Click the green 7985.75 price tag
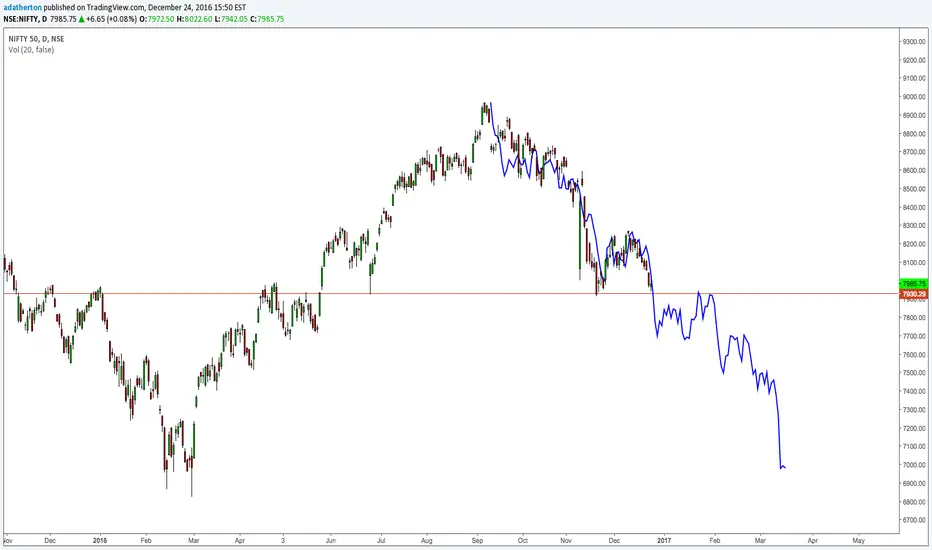932x550 pixels. pyautogui.click(x=914, y=284)
